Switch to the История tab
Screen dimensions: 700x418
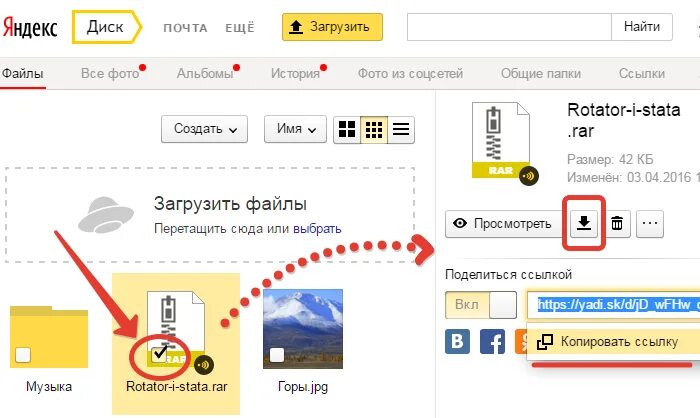(296, 73)
